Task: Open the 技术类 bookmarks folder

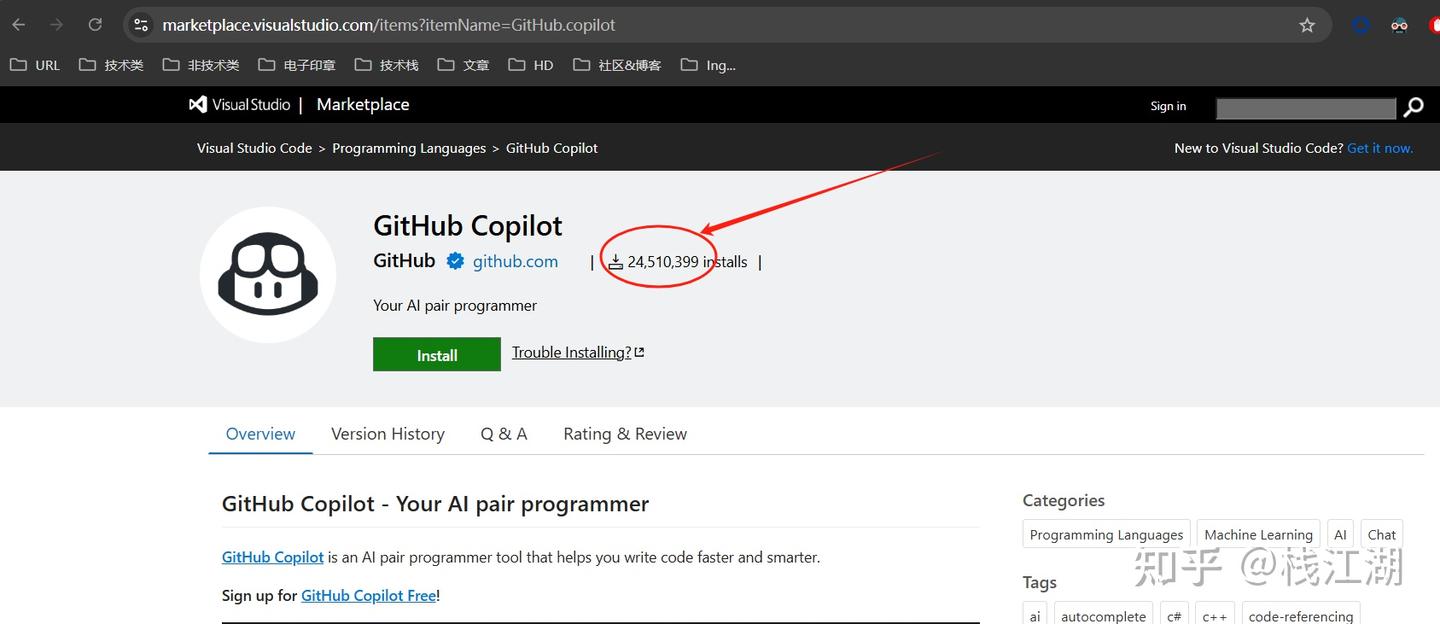Action: tap(111, 64)
